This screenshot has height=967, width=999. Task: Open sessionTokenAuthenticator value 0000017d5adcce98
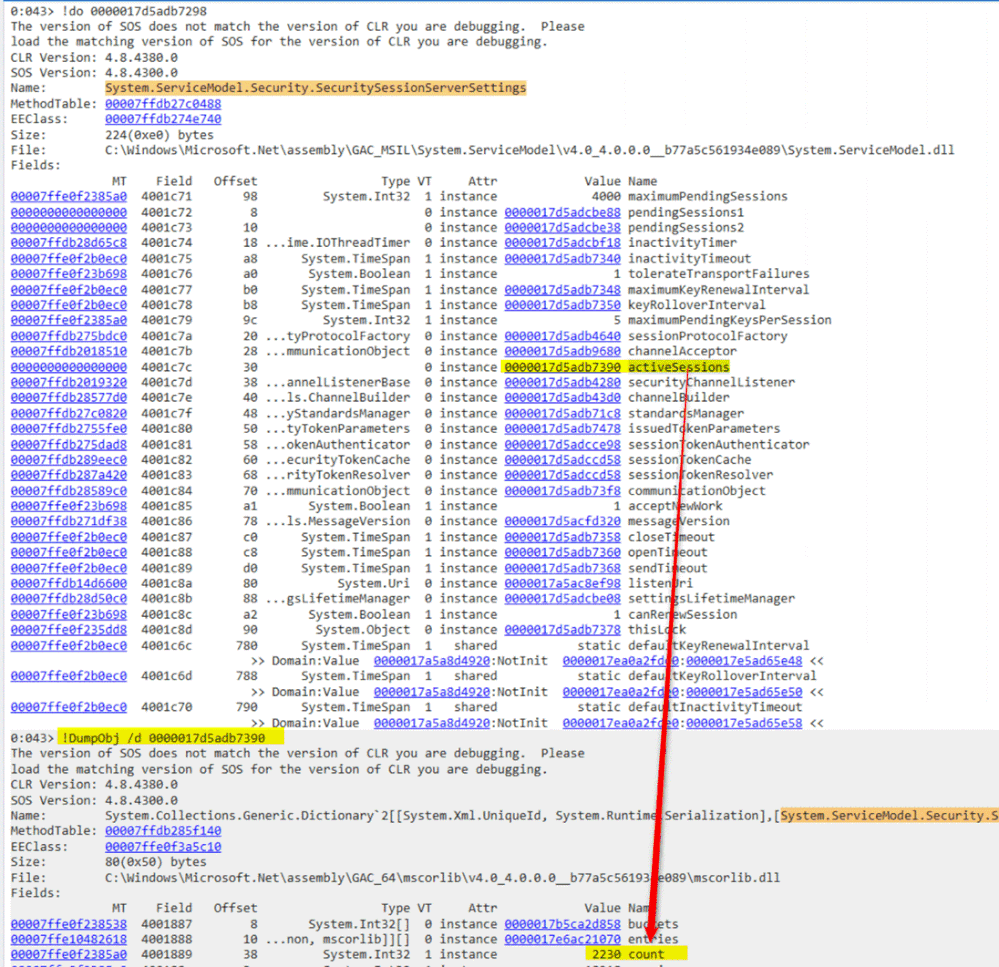click(x=562, y=445)
